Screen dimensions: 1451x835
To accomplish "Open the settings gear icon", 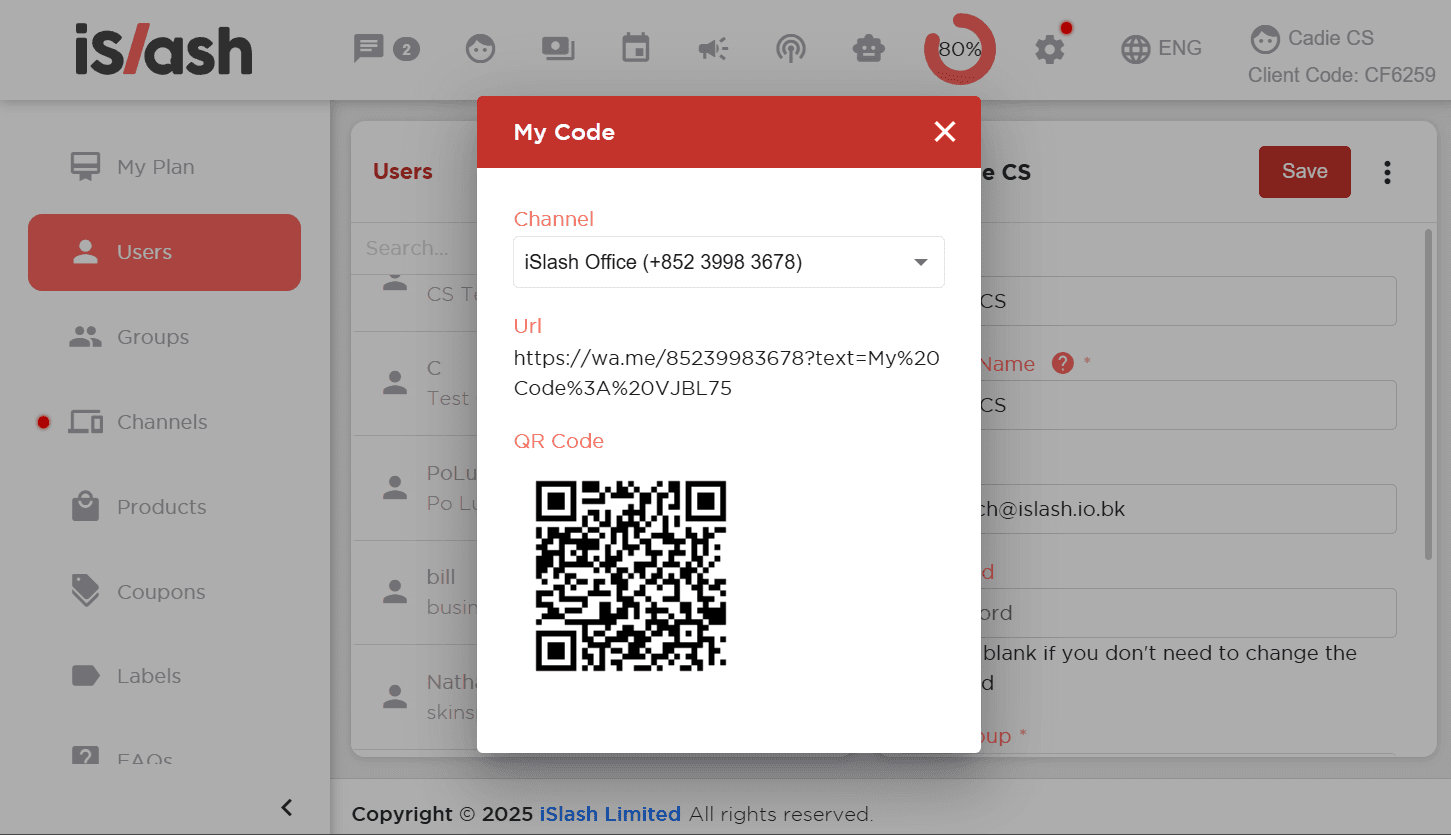I will click(1049, 48).
